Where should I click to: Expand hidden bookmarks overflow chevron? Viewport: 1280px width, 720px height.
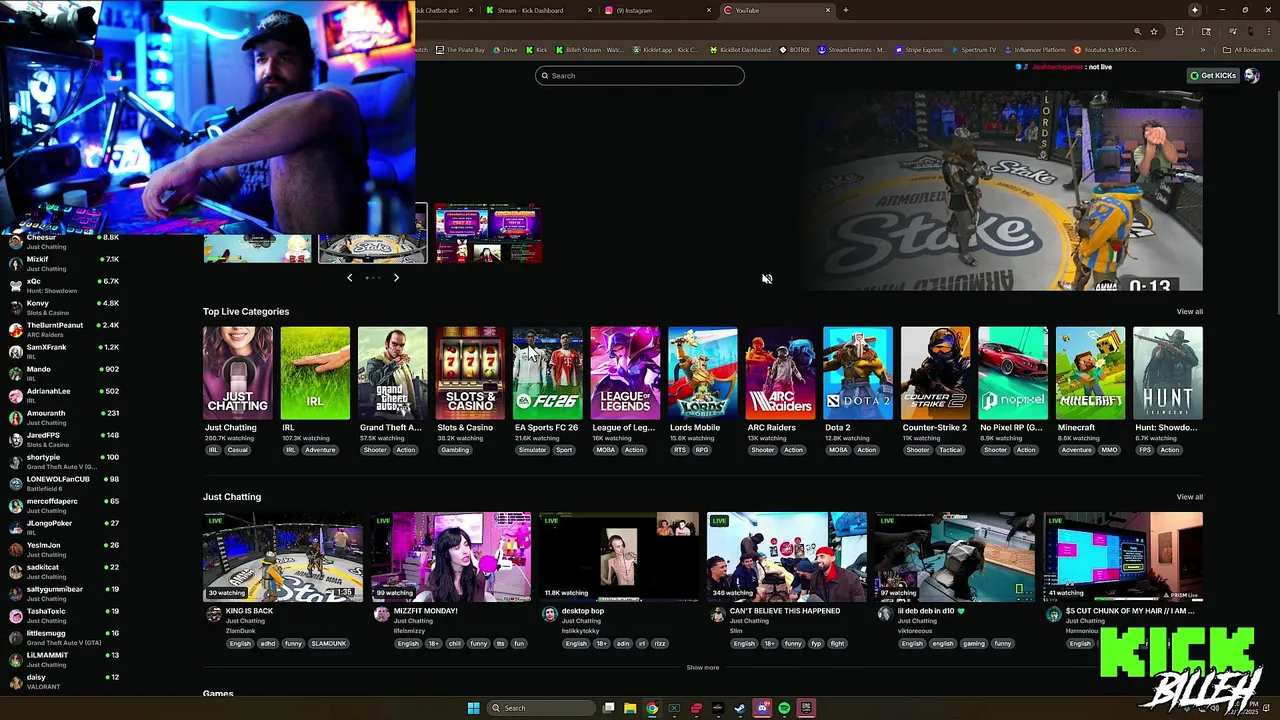pyautogui.click(x=1203, y=50)
